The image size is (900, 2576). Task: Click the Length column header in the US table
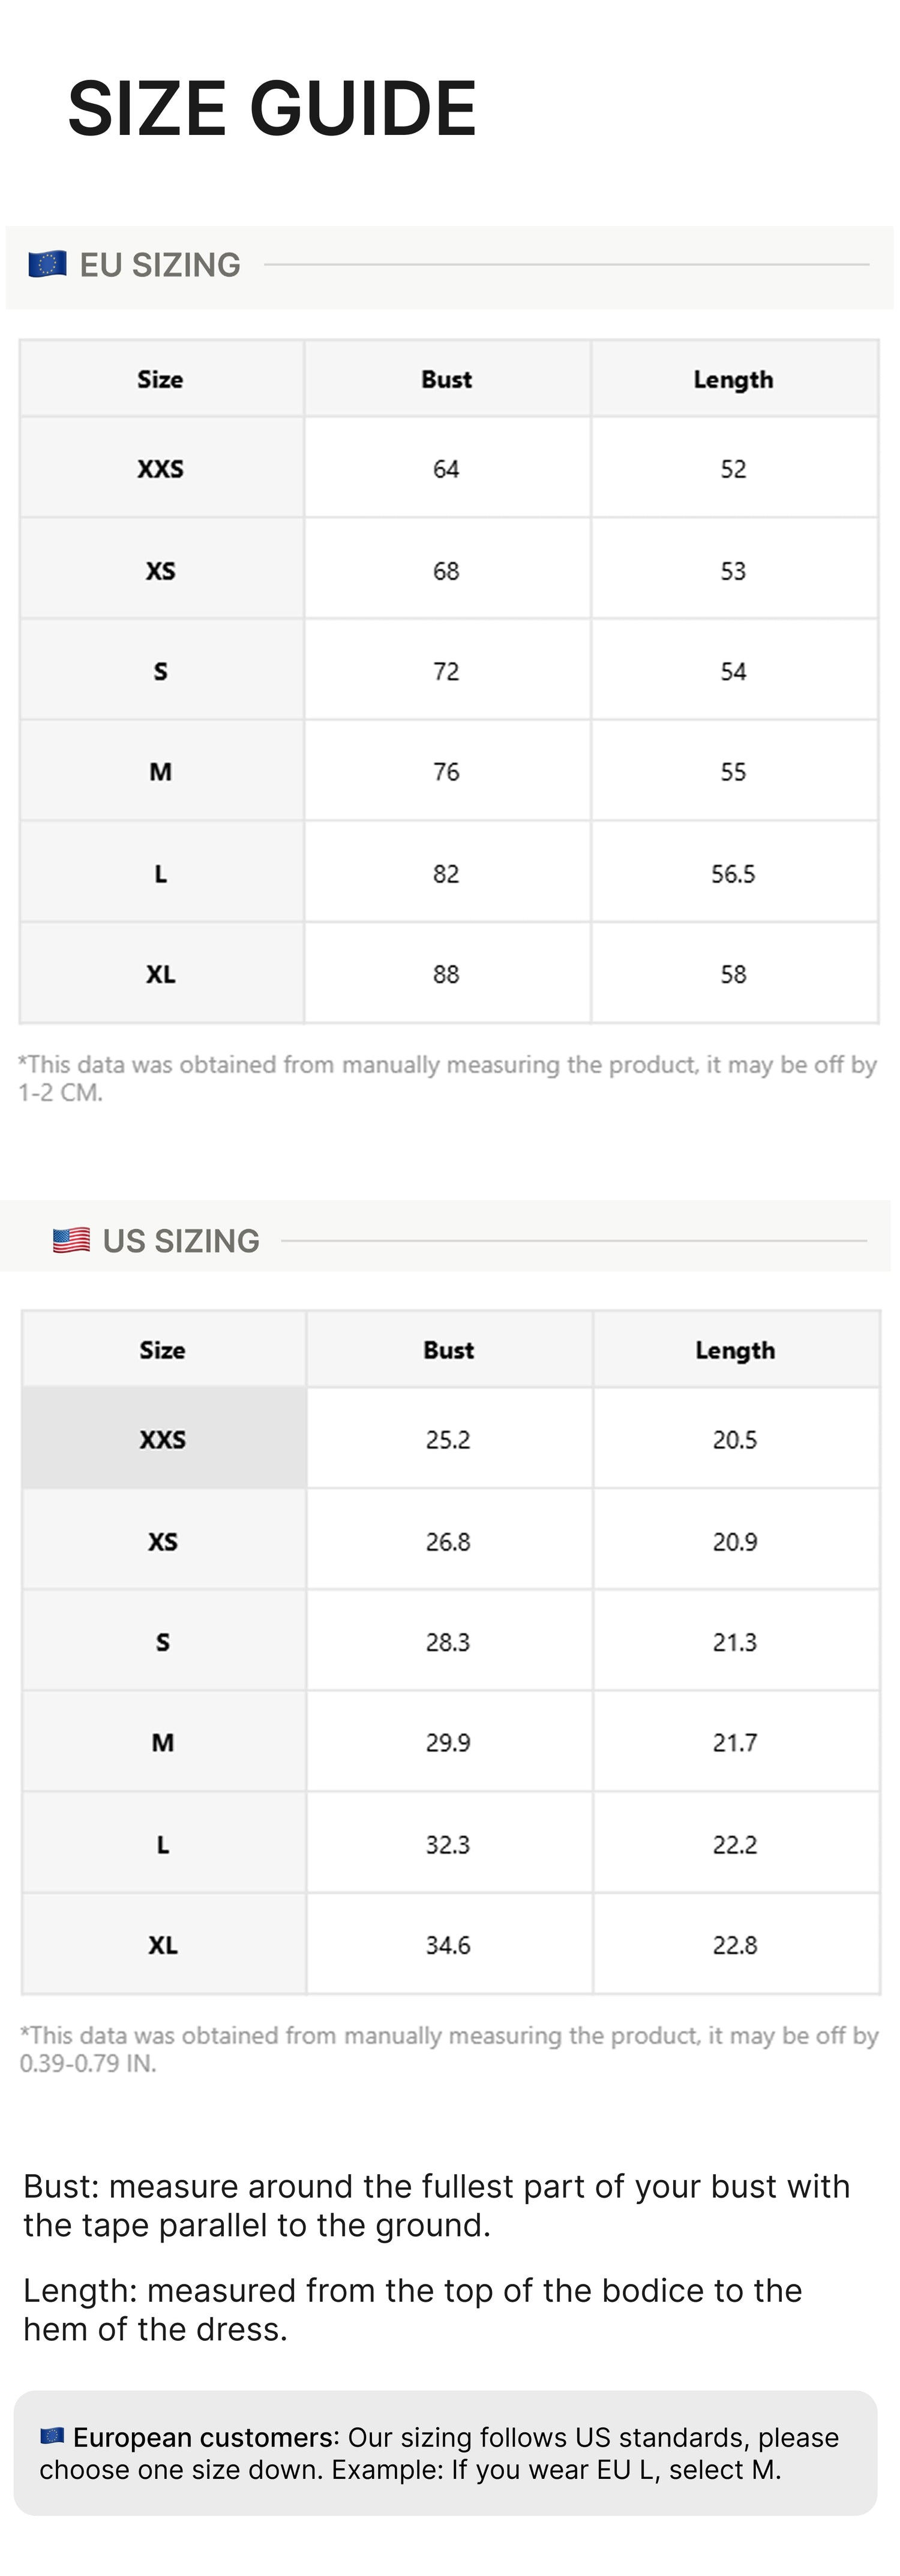[735, 1350]
